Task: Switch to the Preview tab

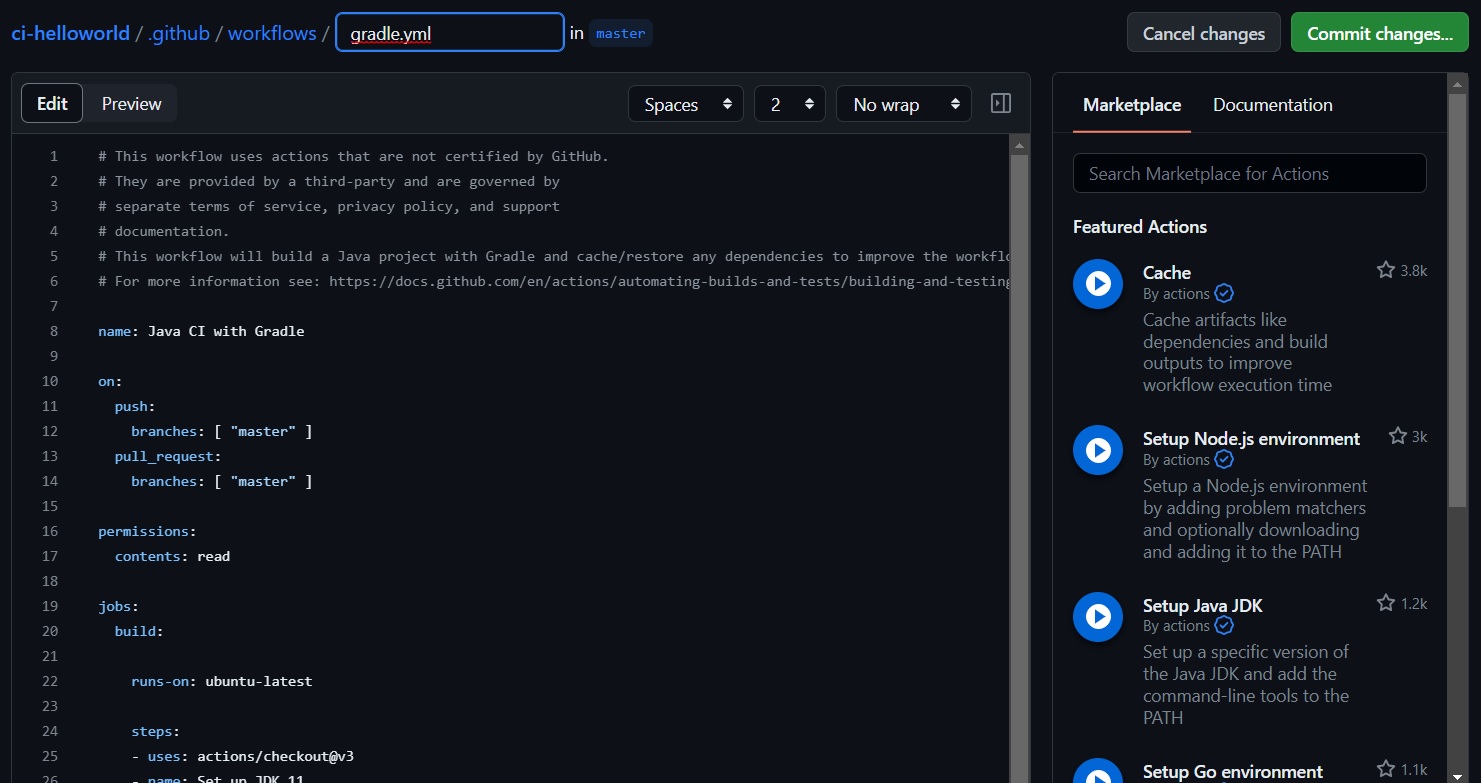Action: pyautogui.click(x=131, y=103)
